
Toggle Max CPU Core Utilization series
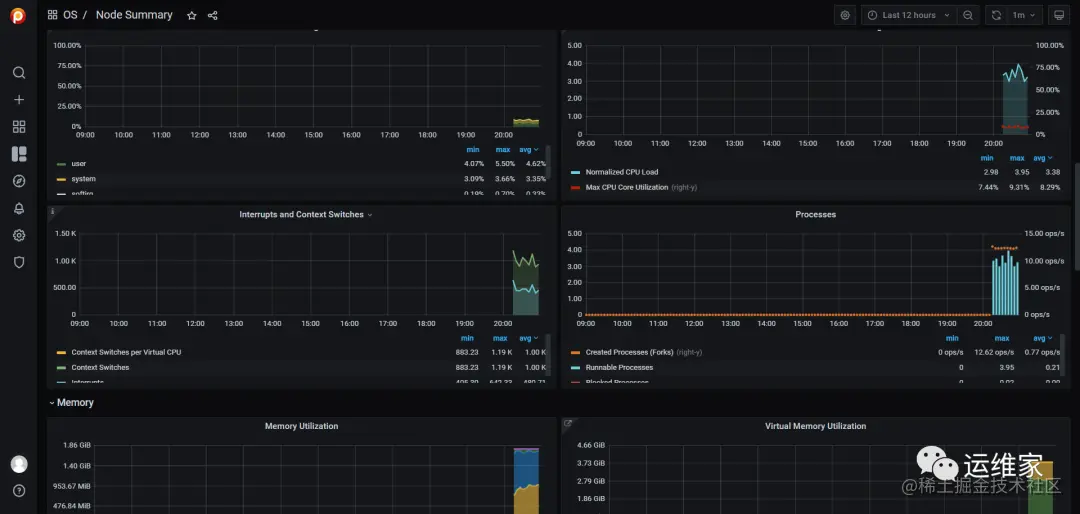click(x=627, y=187)
